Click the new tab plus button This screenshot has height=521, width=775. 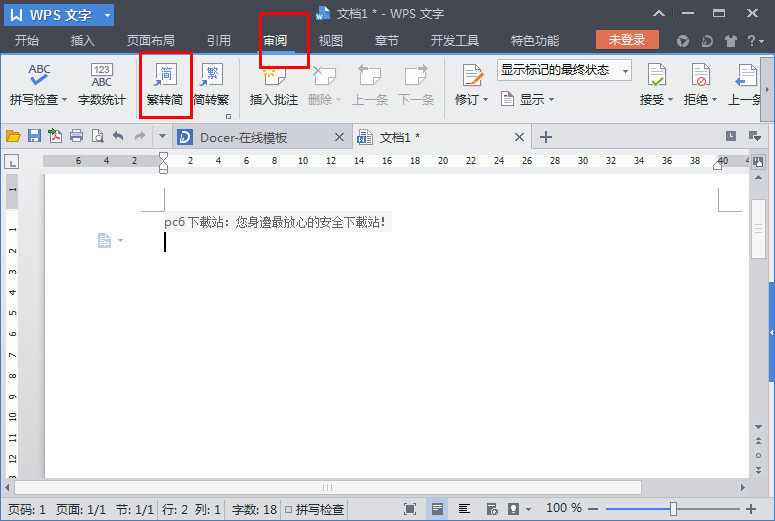[x=546, y=137]
